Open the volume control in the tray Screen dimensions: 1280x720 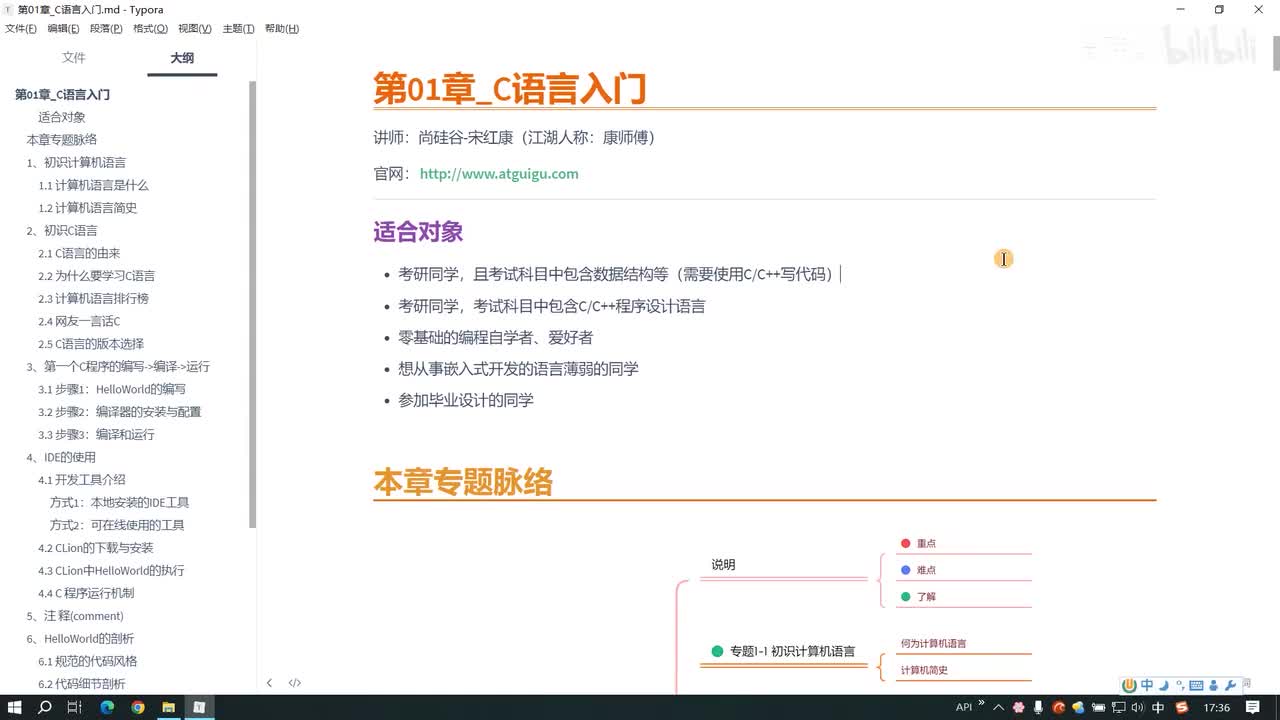click(x=1138, y=707)
